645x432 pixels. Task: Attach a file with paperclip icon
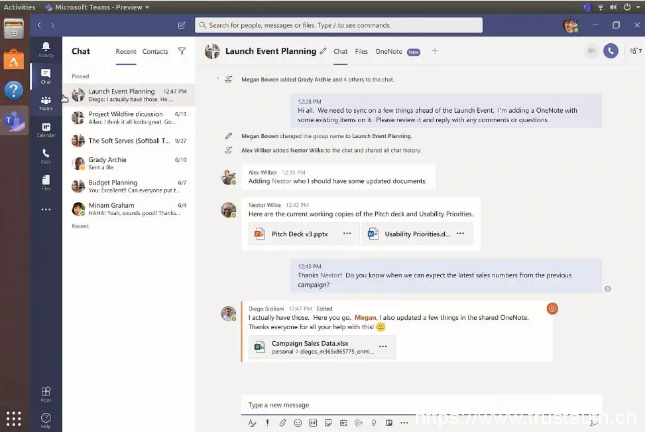(x=283, y=423)
